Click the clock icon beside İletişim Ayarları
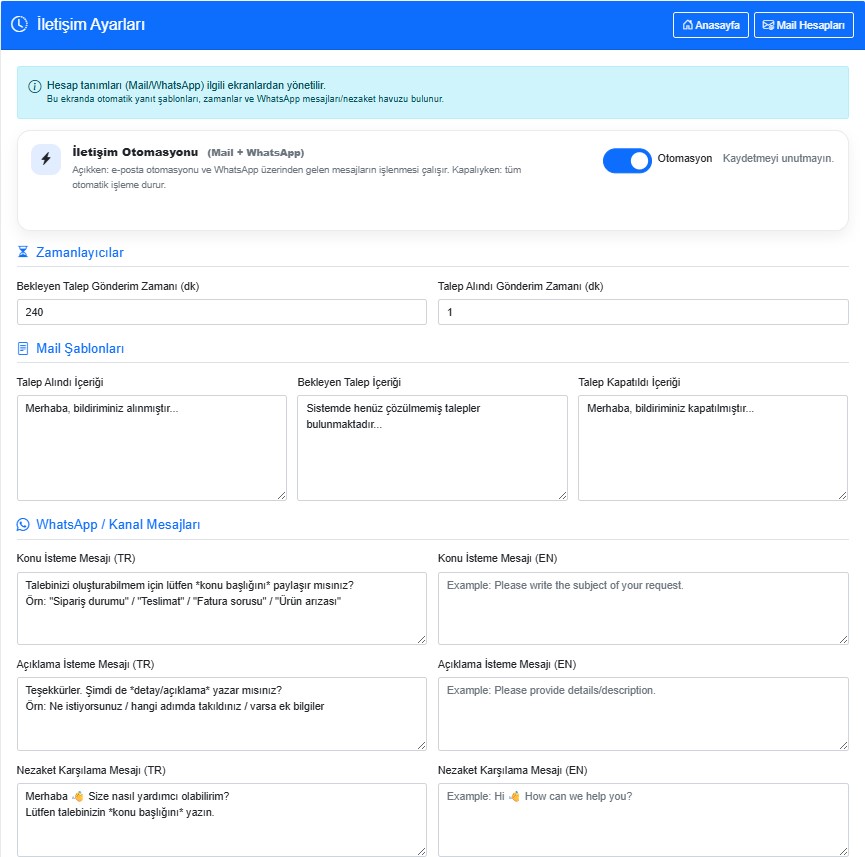This screenshot has width=865, height=857. click(x=19, y=25)
